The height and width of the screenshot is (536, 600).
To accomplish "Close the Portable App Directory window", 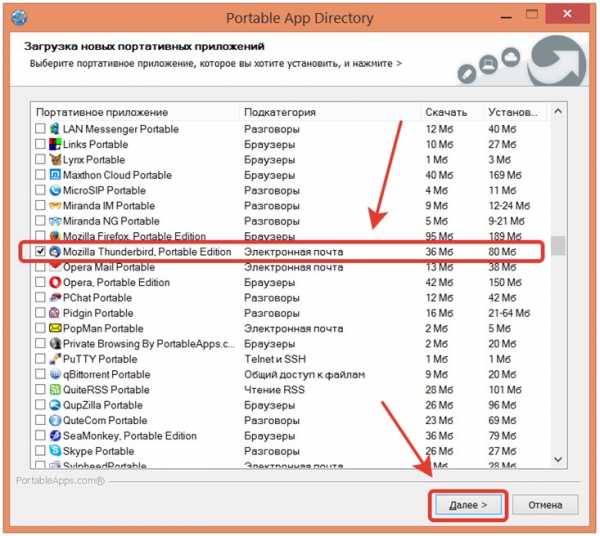I will 567,14.
